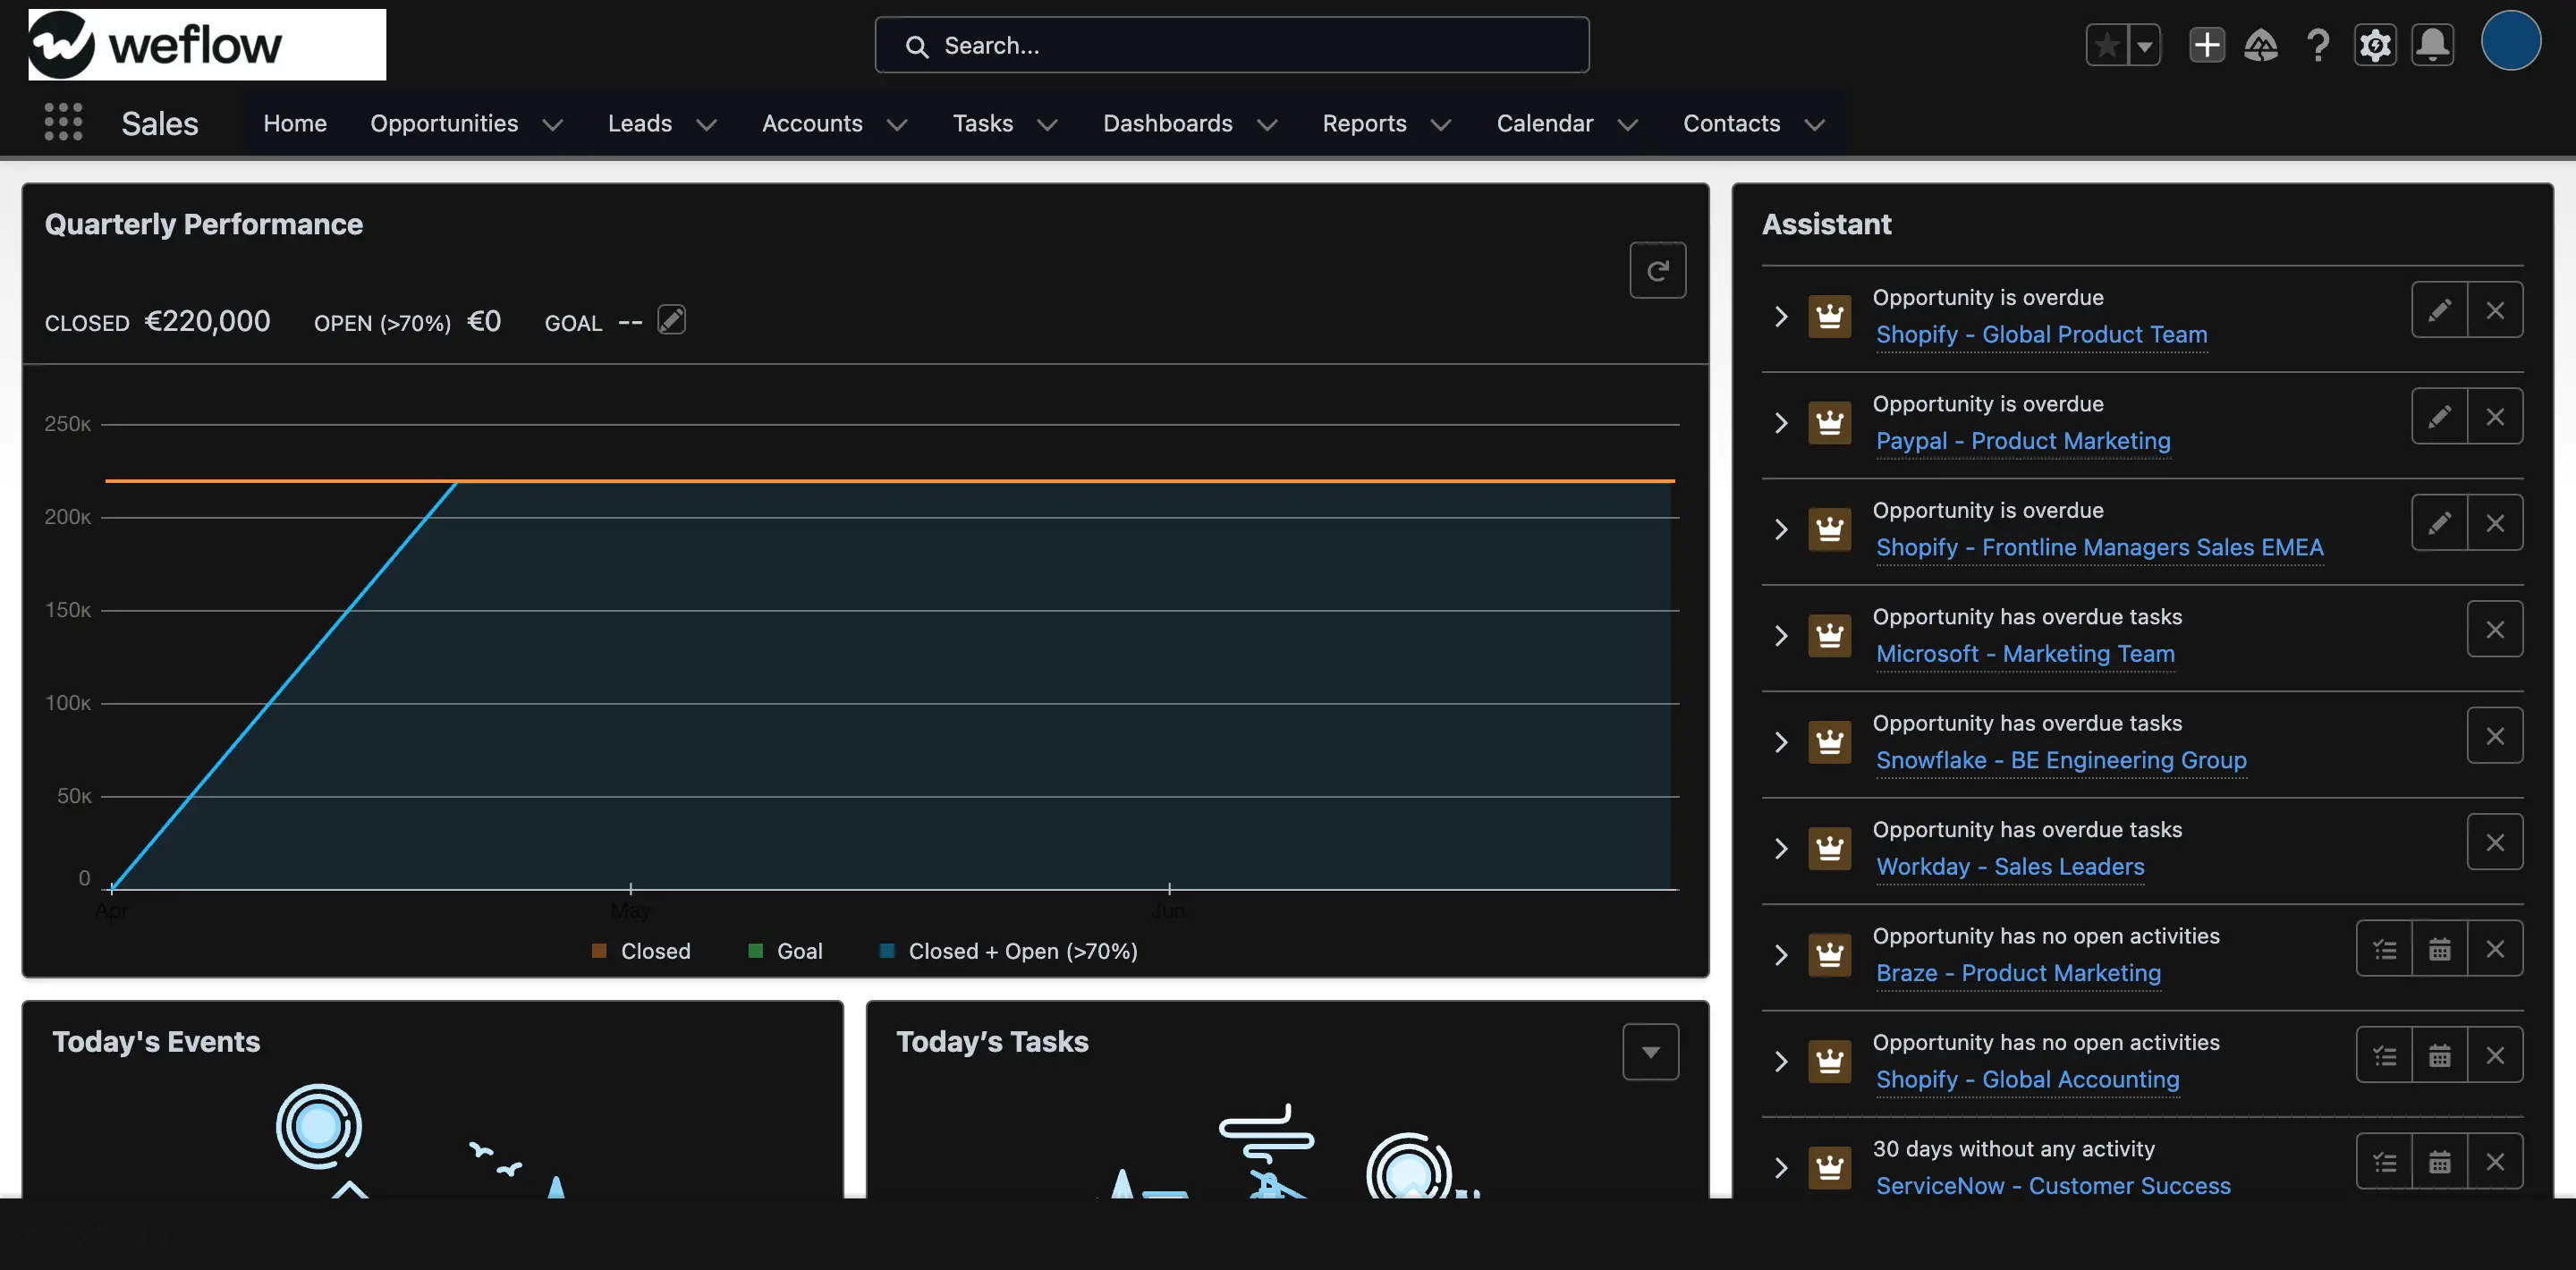Dismiss the Shopify Global Product Team overdue alert

coord(2495,310)
